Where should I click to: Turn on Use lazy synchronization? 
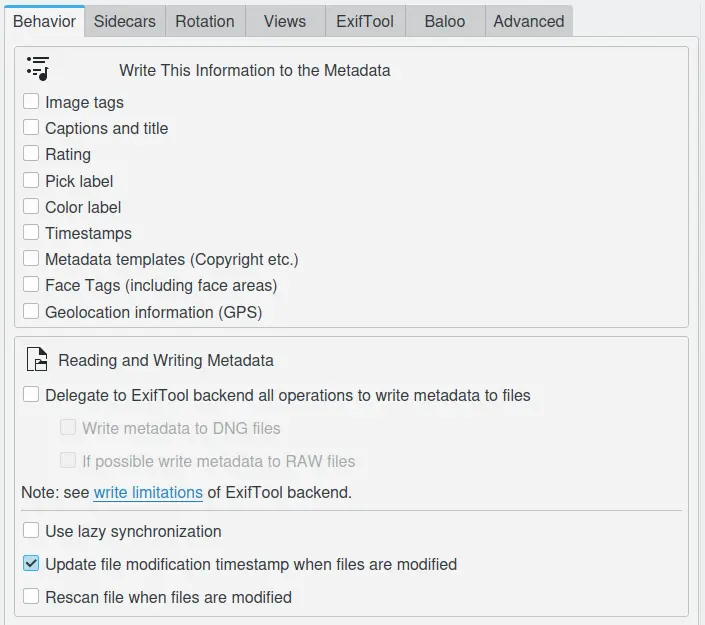pyautogui.click(x=31, y=531)
